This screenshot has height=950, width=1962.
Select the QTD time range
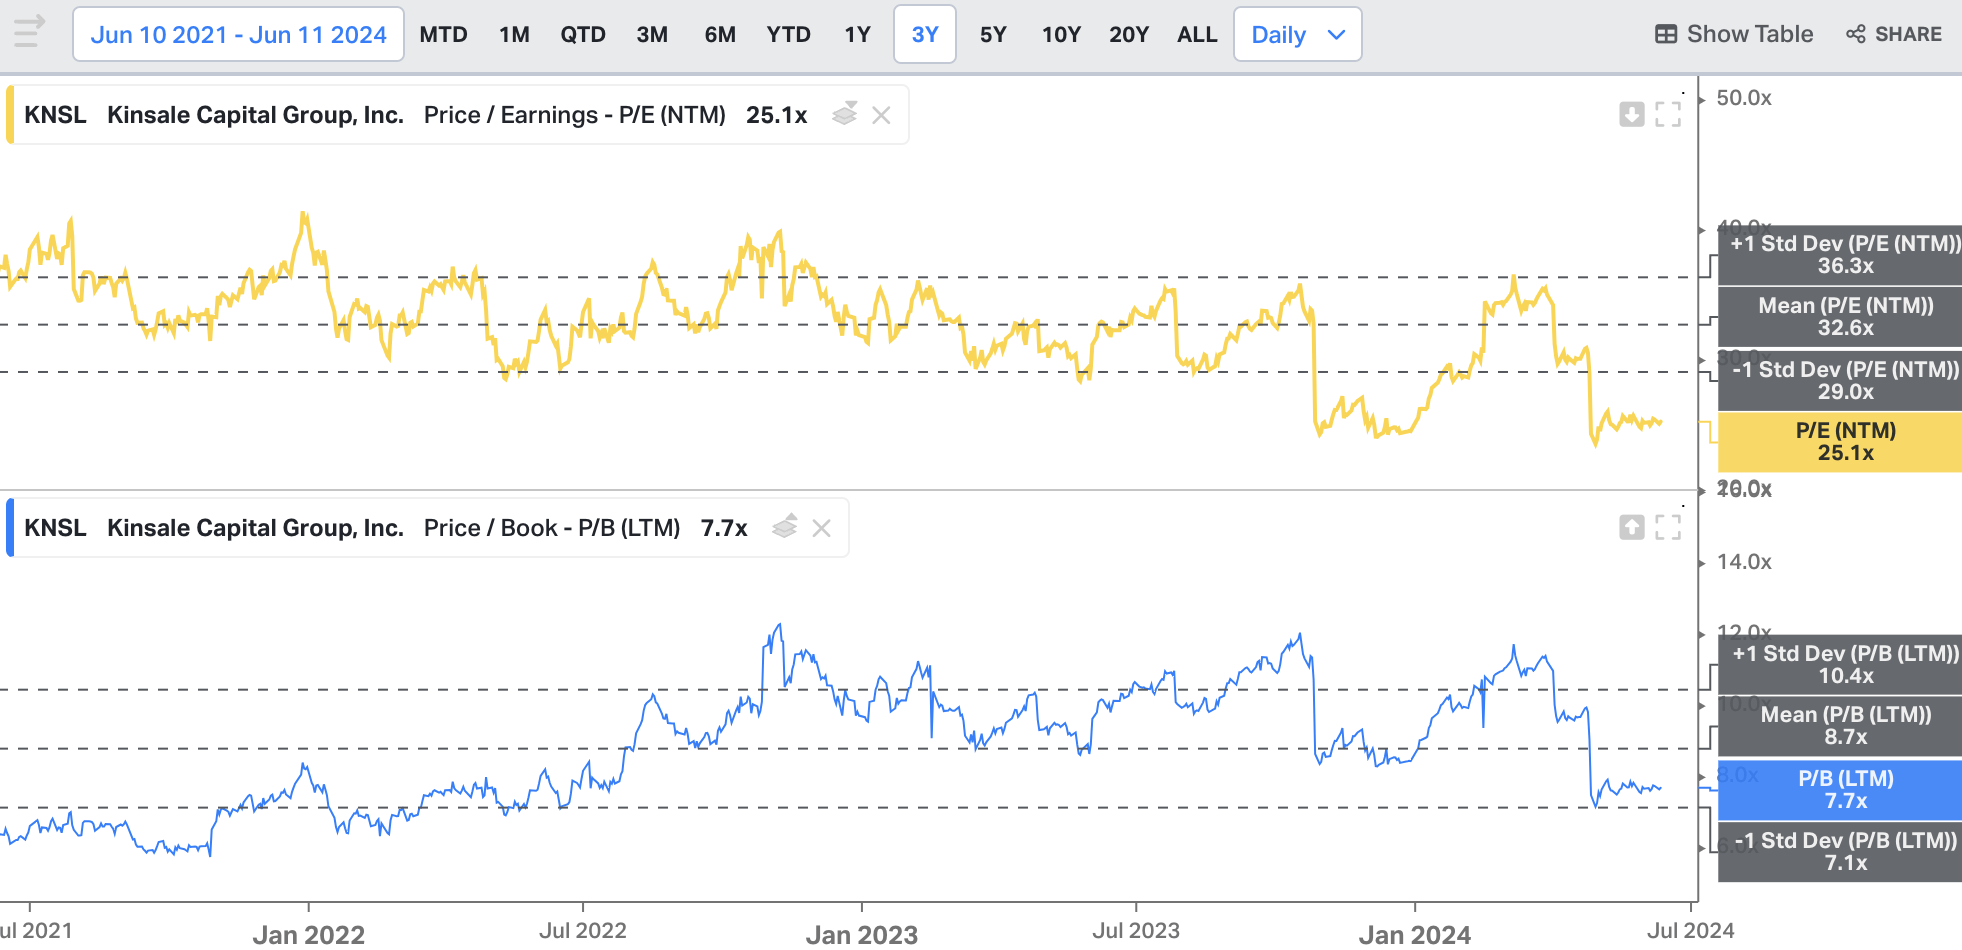[583, 34]
